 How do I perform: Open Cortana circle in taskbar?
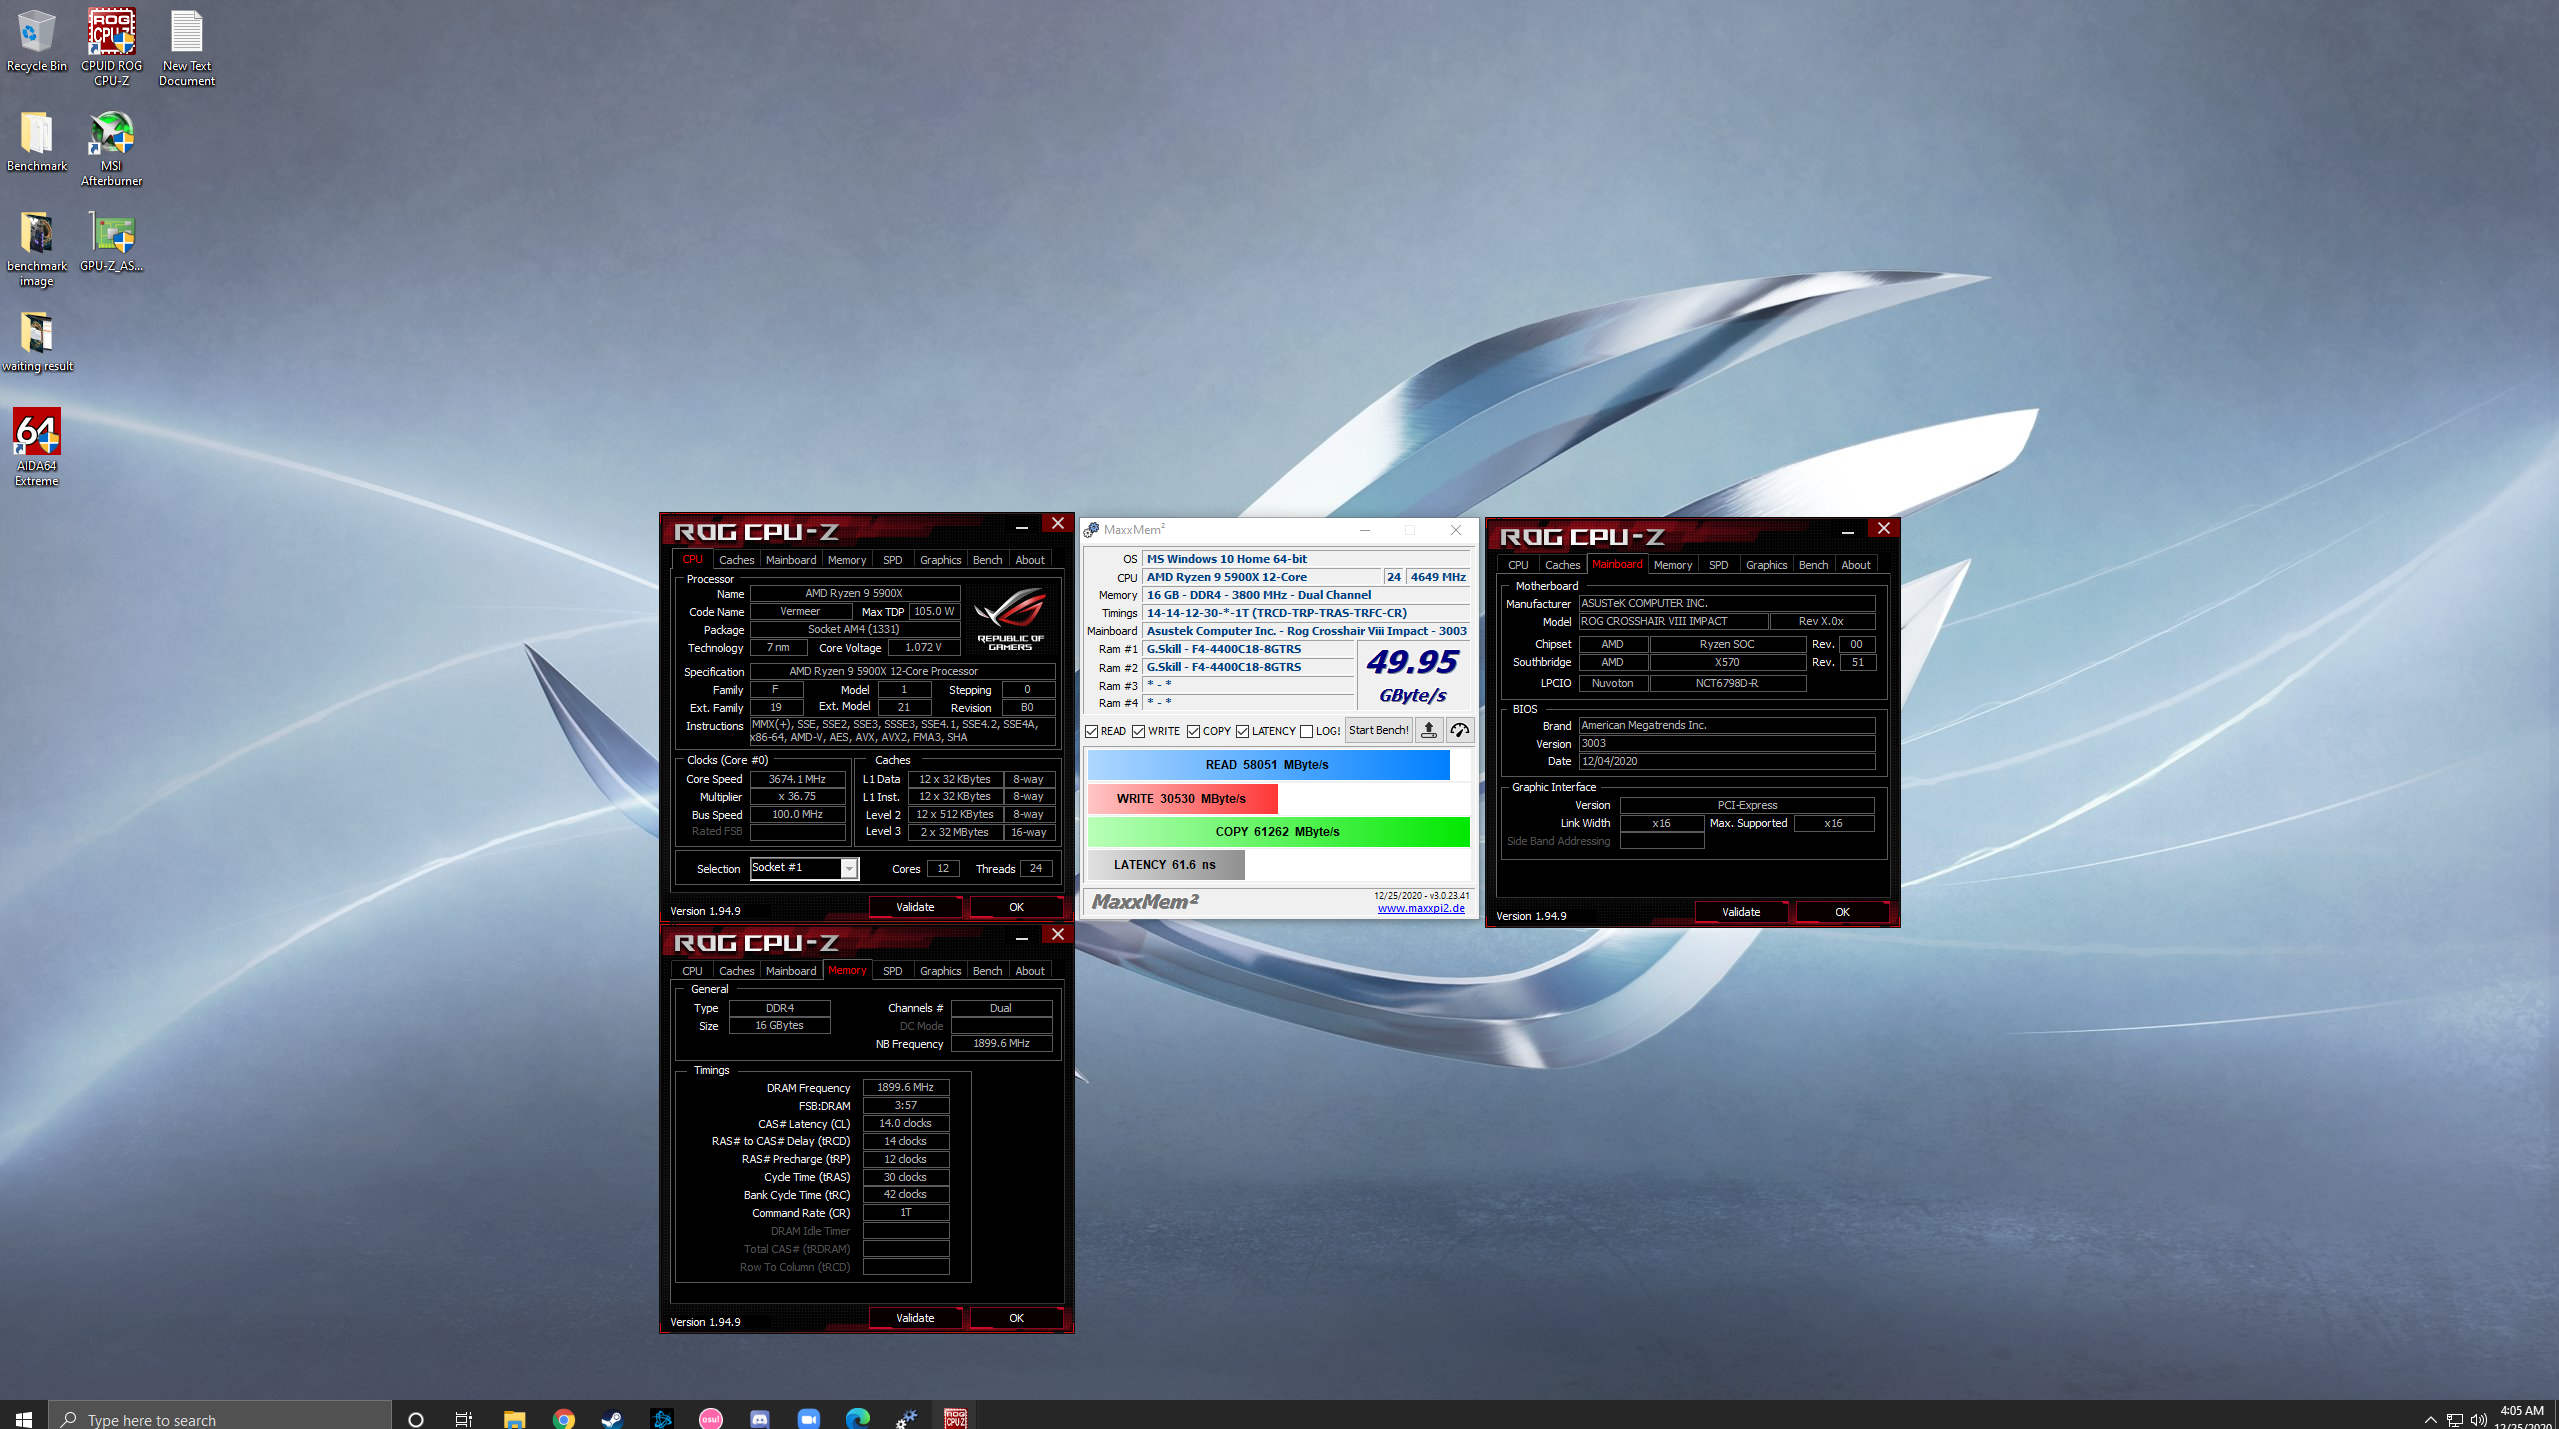416,1418
